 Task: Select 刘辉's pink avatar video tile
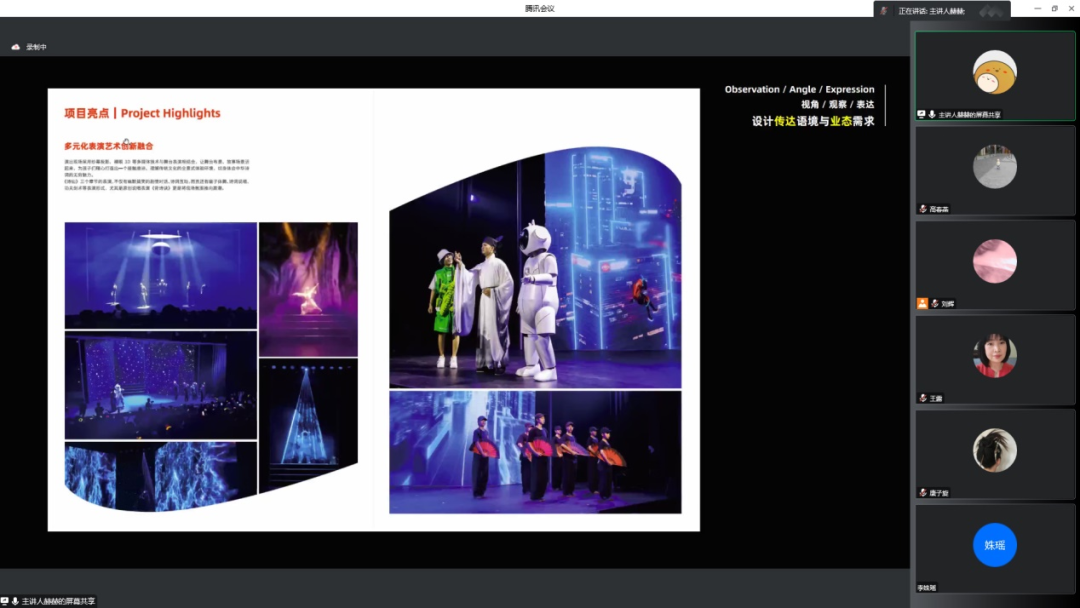click(994, 261)
